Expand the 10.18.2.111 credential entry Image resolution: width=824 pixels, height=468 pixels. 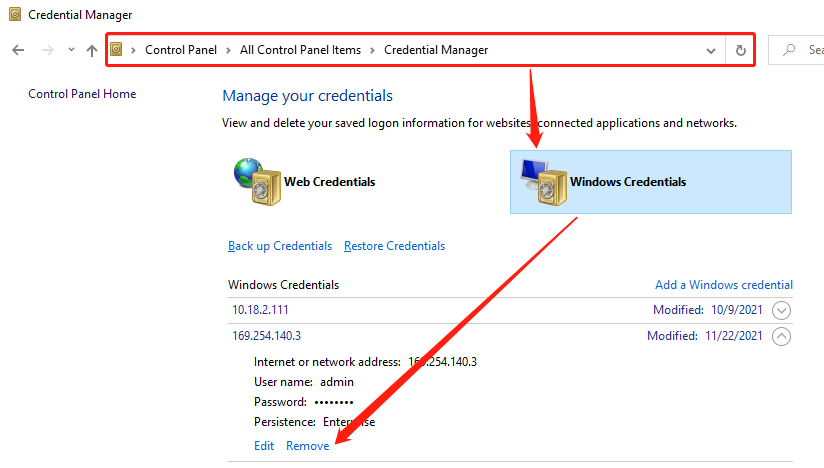point(782,310)
